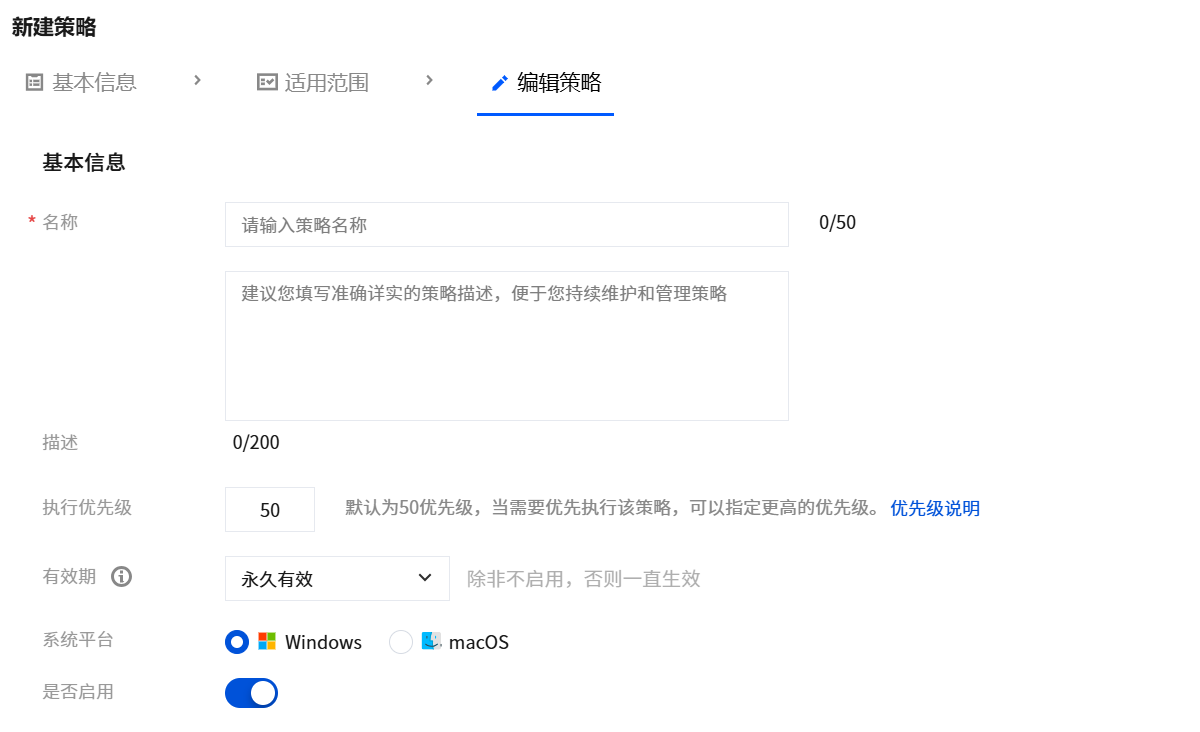The height and width of the screenshot is (732, 1200).
Task: Click the 基本信息 section heading
Action: pos(84,162)
